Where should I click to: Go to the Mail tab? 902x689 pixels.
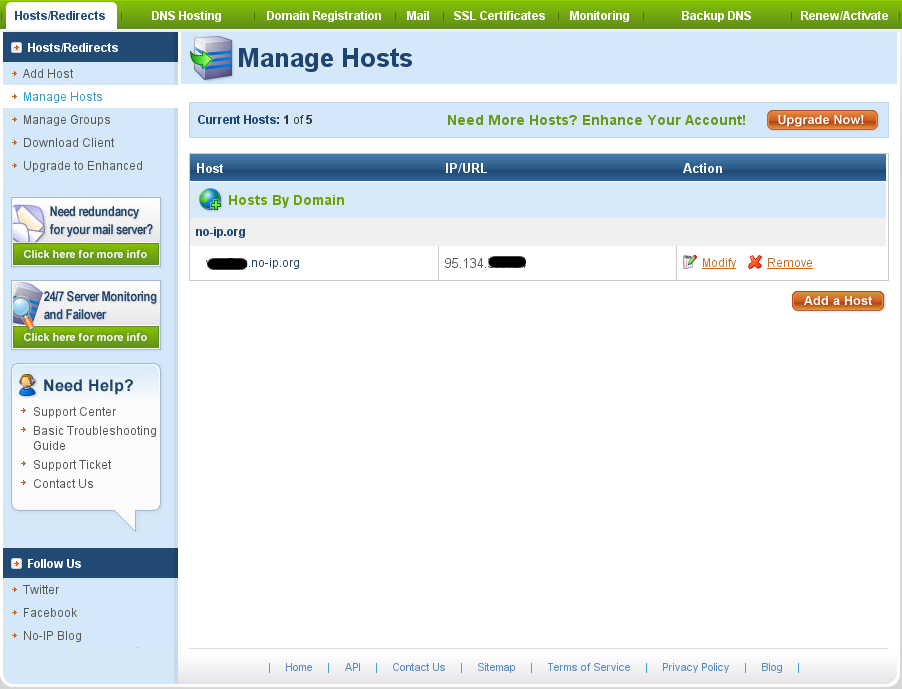[418, 16]
